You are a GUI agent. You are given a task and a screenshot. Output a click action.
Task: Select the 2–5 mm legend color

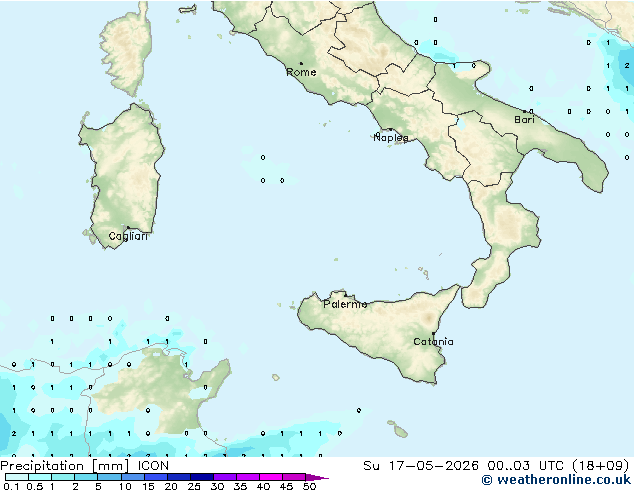click(86, 477)
